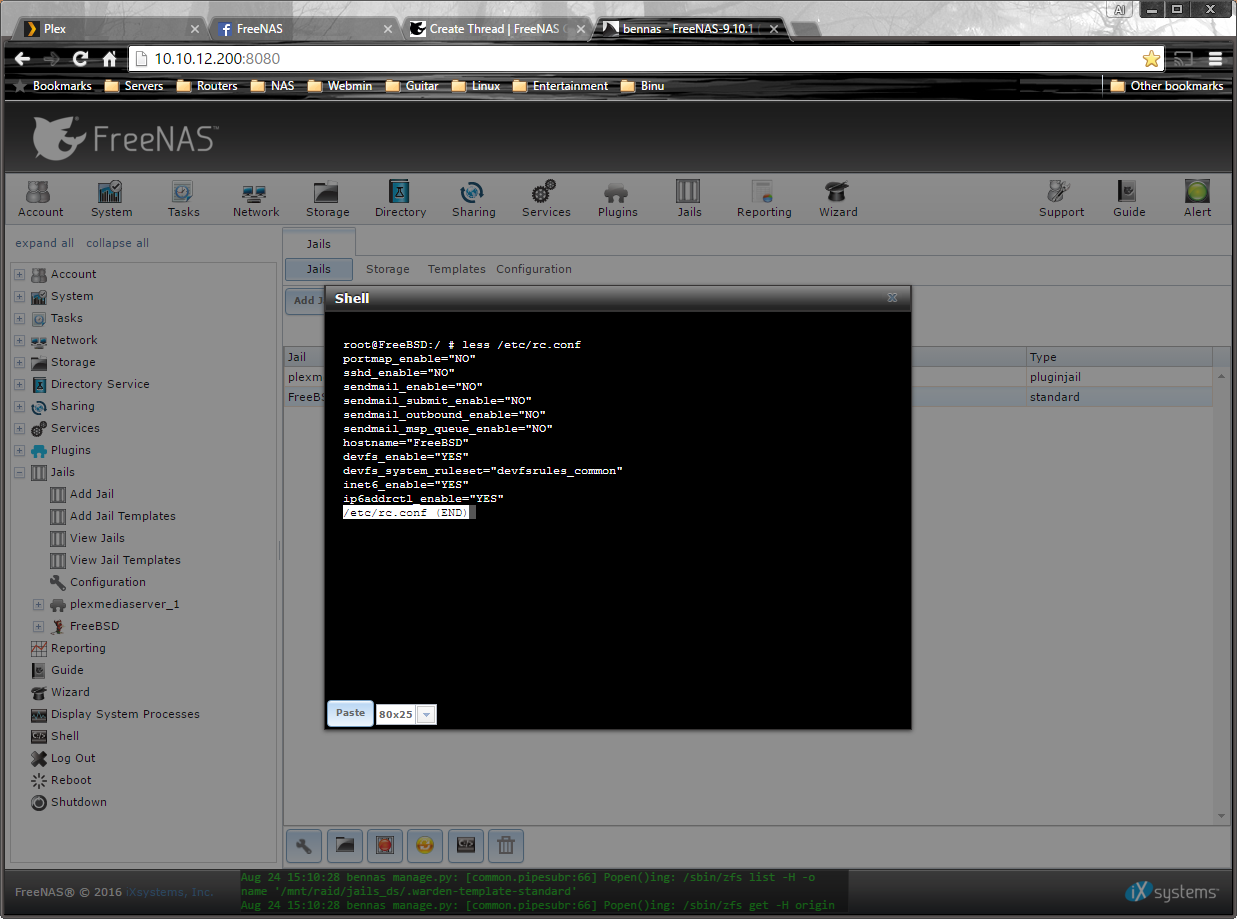Viewport: 1237px width, 919px height.
Task: Open the Storage toolbar icon
Action: 327,198
